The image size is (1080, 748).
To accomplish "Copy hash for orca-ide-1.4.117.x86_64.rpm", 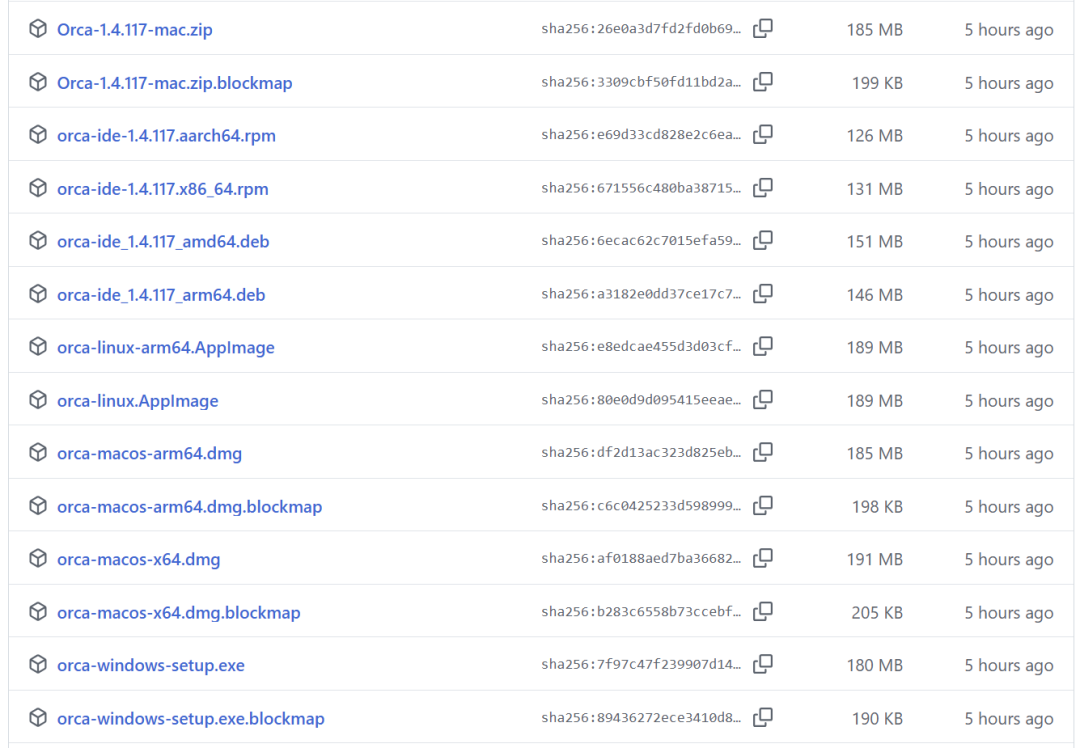I will [762, 188].
